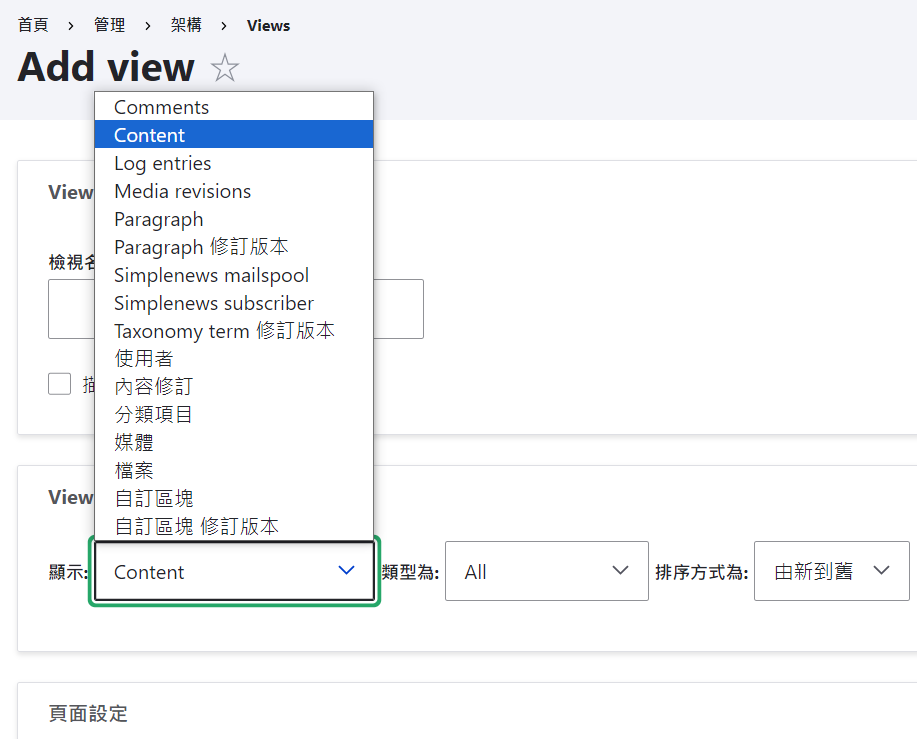
Task: Select Comments from the dropdown list
Action: [x=162, y=107]
